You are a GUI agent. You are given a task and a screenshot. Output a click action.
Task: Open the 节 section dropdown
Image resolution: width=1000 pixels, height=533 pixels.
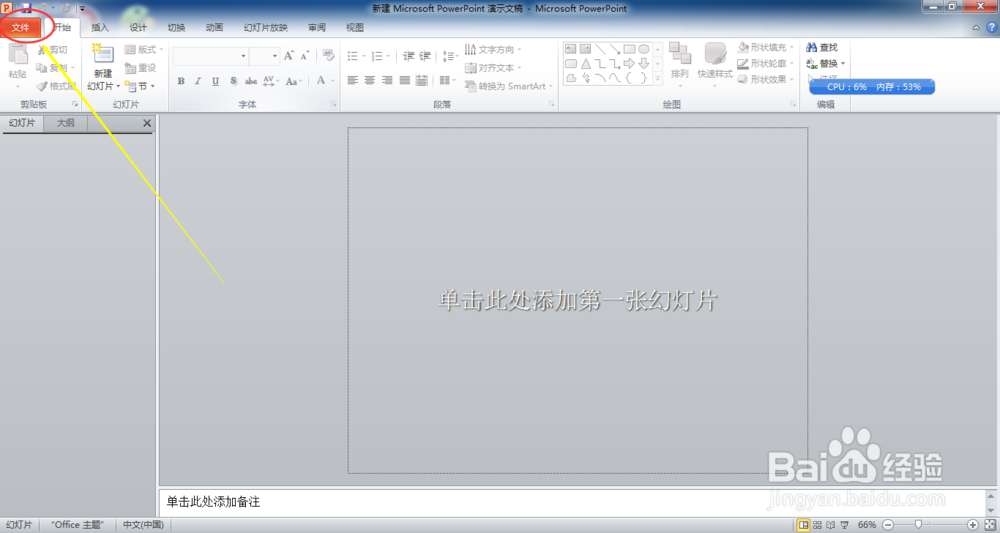click(x=140, y=85)
